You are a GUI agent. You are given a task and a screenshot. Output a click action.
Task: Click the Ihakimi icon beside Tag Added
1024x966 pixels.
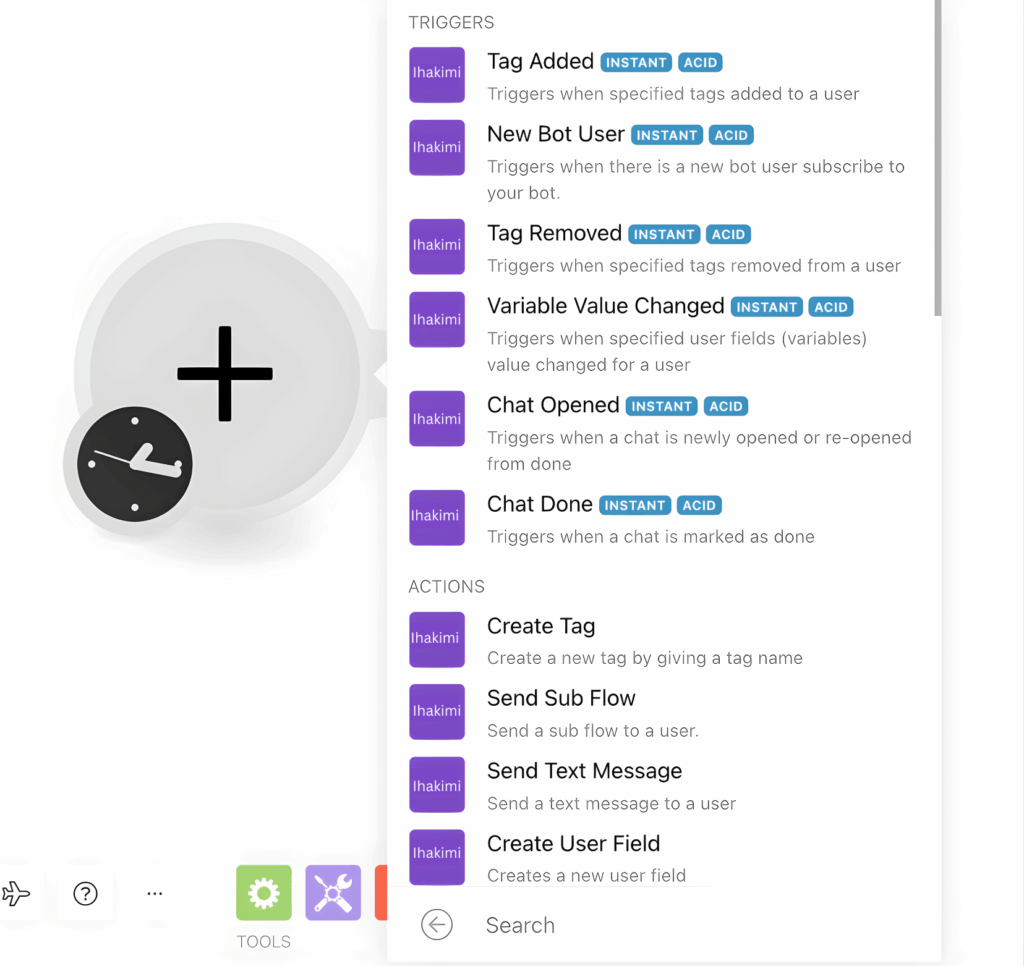(437, 75)
